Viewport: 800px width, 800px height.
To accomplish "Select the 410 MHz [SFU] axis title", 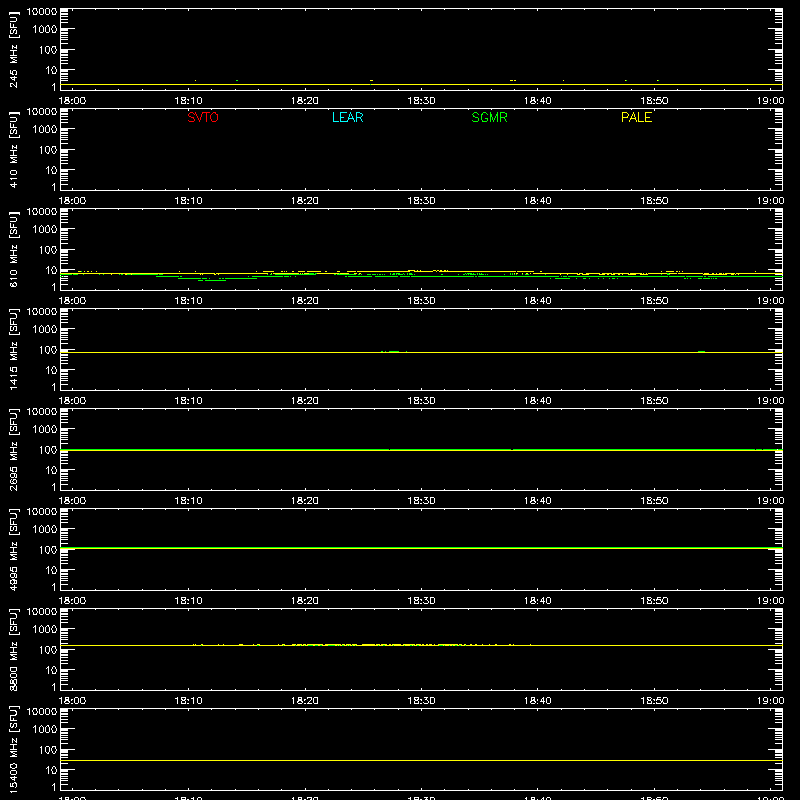I will [13, 150].
